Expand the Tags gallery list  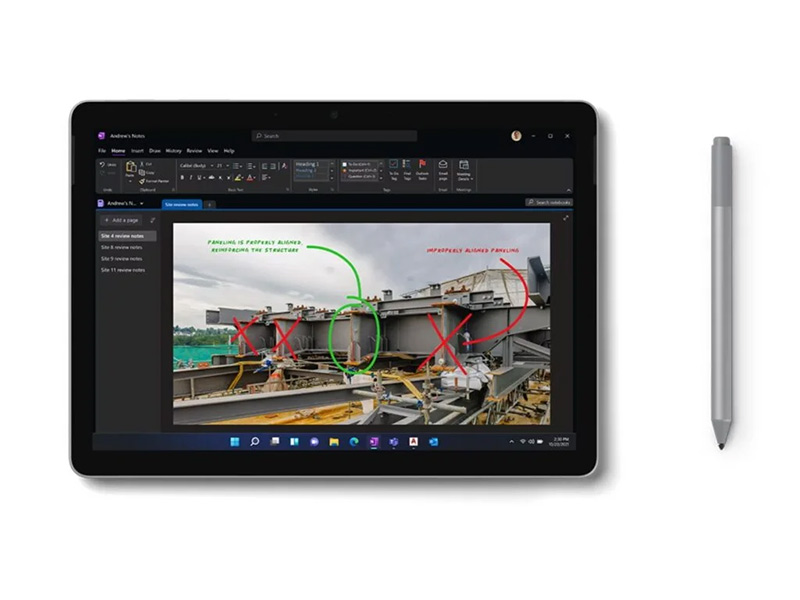381,177
